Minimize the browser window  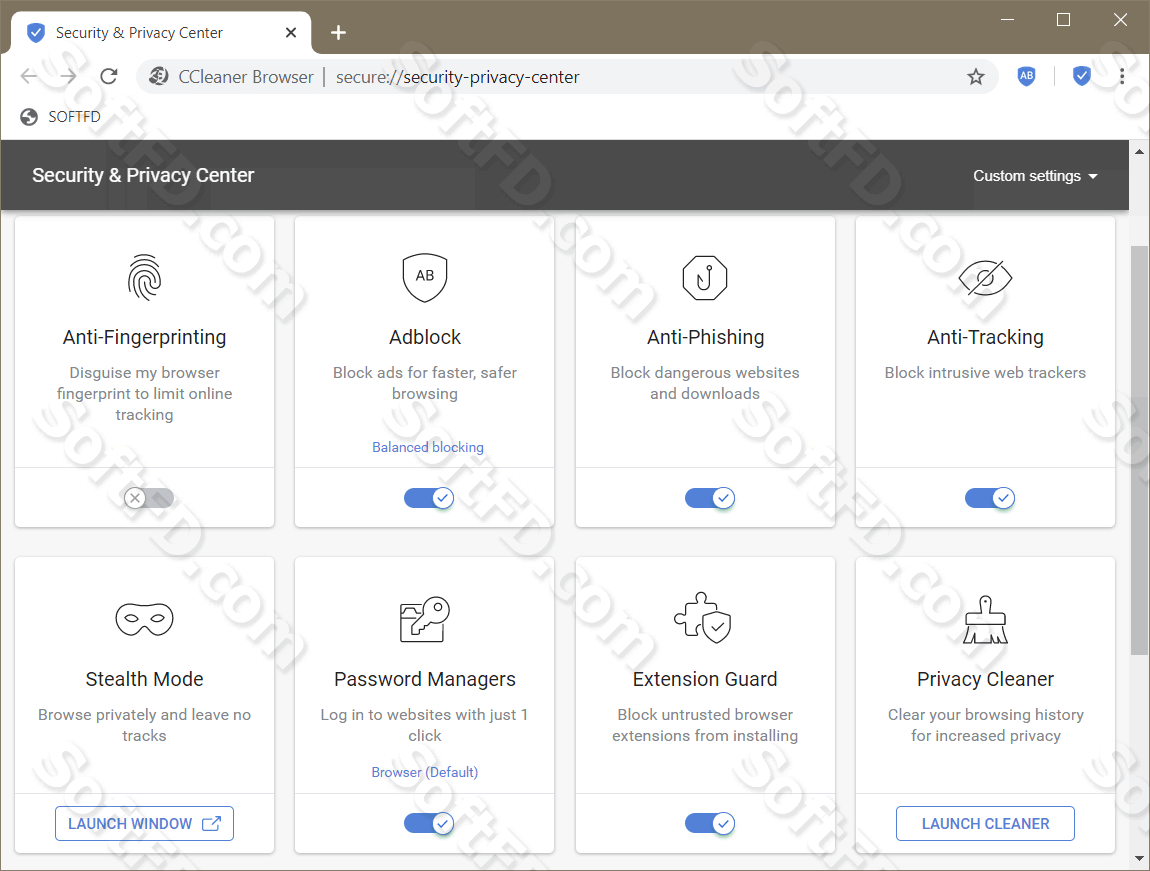[1007, 20]
